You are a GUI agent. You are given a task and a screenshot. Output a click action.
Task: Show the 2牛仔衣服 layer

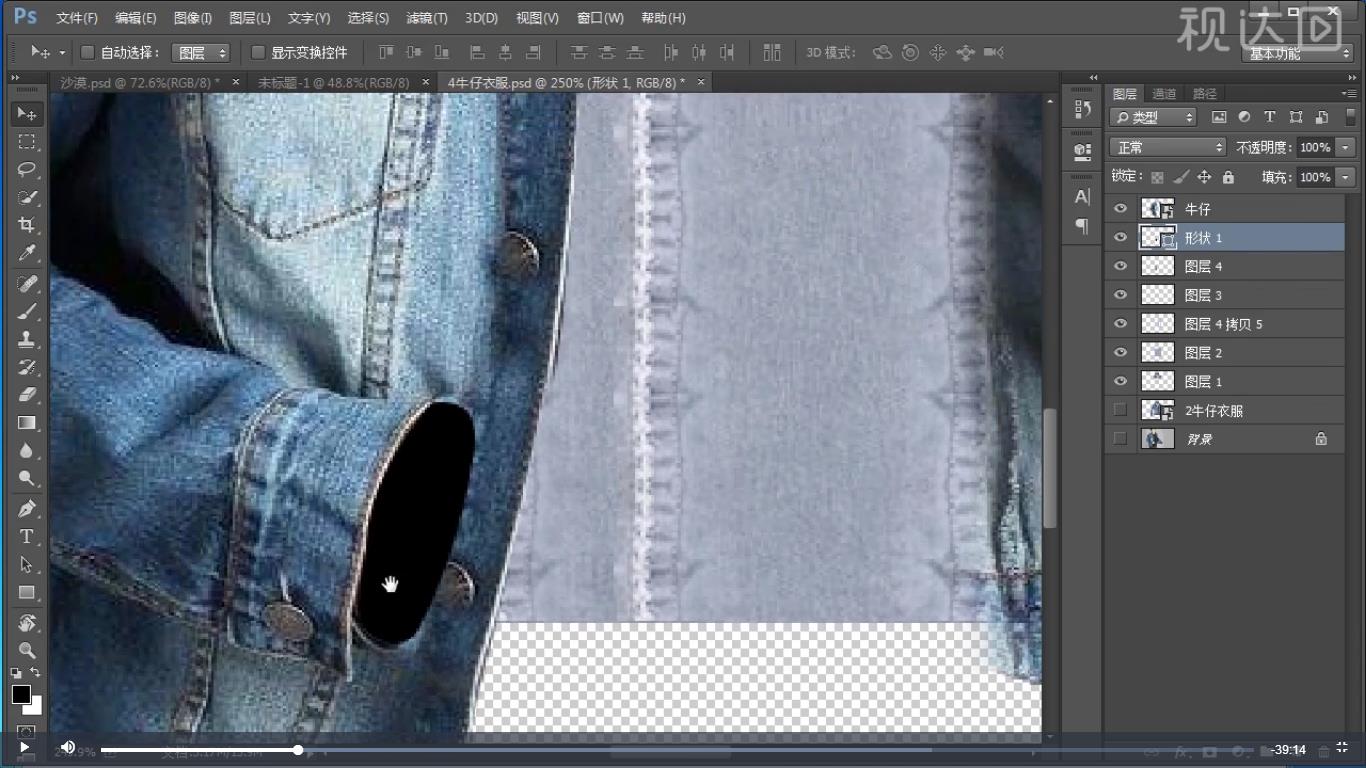(x=1120, y=410)
